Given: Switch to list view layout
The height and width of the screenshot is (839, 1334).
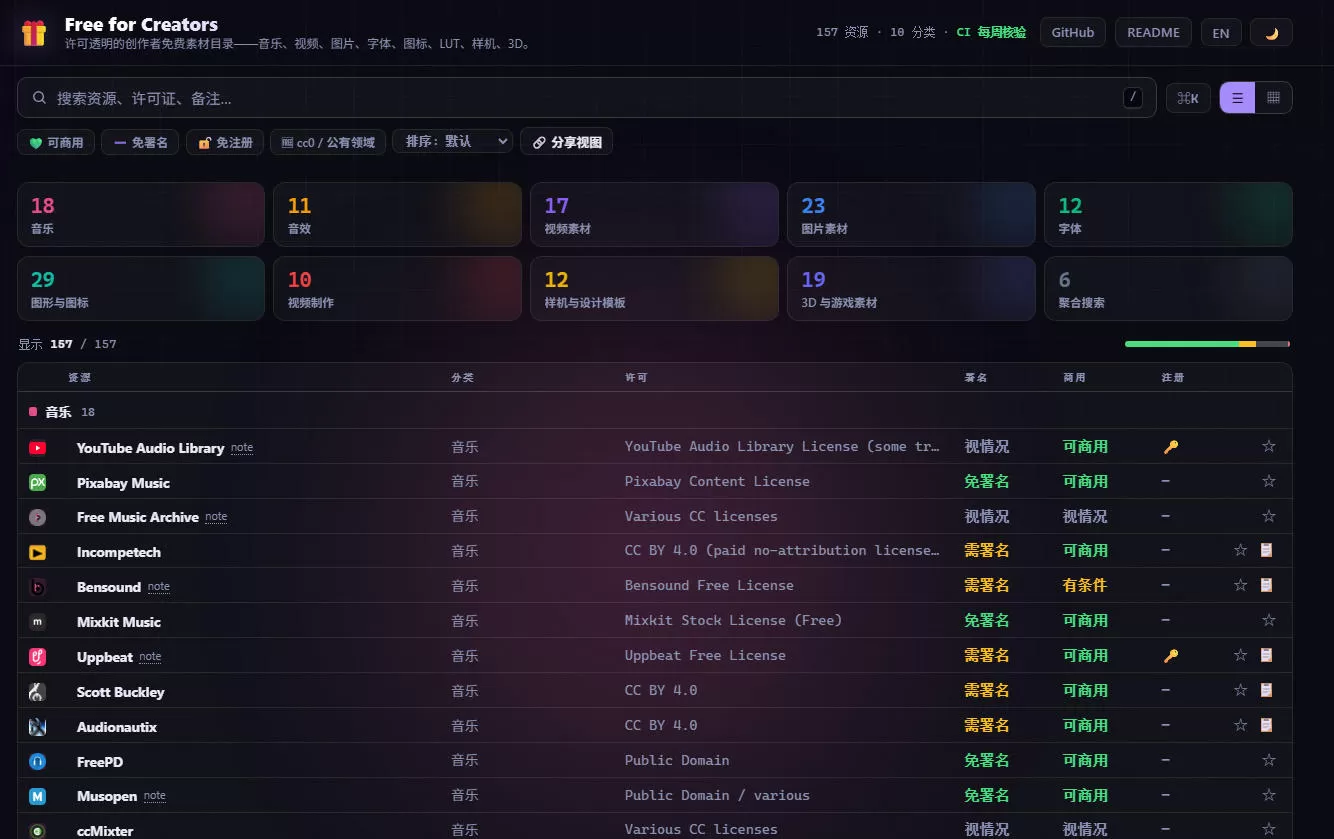Looking at the screenshot, I should click(x=1237, y=98).
